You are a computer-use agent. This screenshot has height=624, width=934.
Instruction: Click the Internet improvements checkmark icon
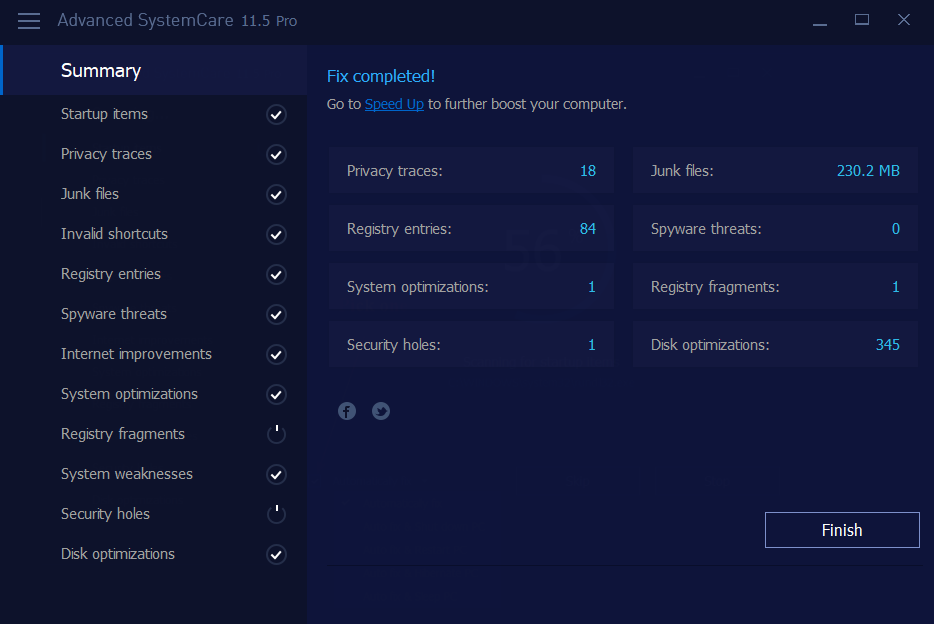(276, 355)
